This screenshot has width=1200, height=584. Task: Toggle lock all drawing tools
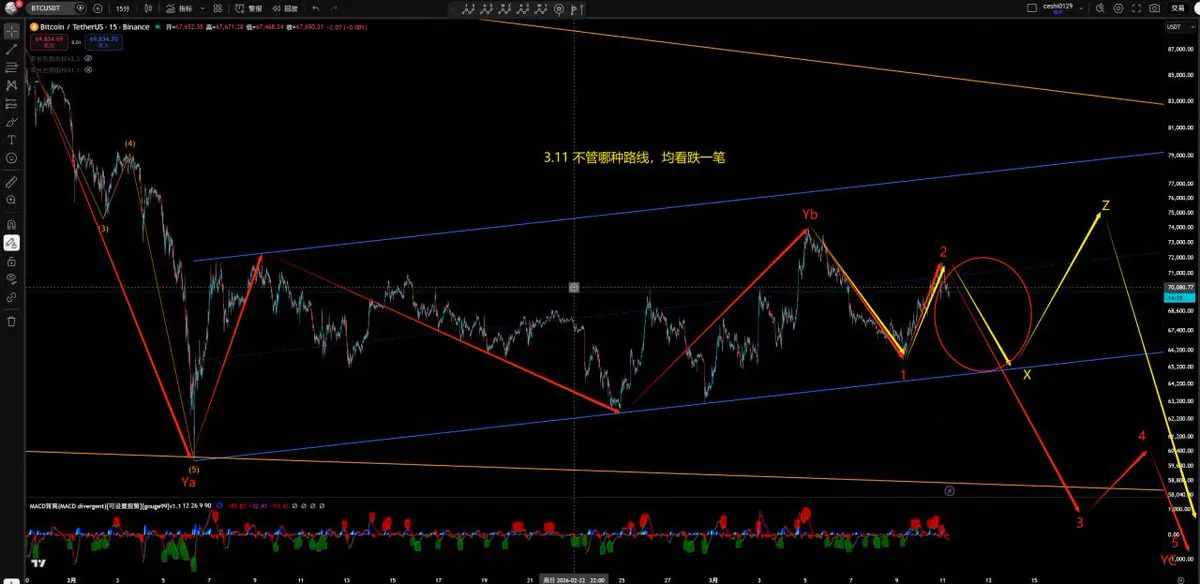click(x=12, y=261)
